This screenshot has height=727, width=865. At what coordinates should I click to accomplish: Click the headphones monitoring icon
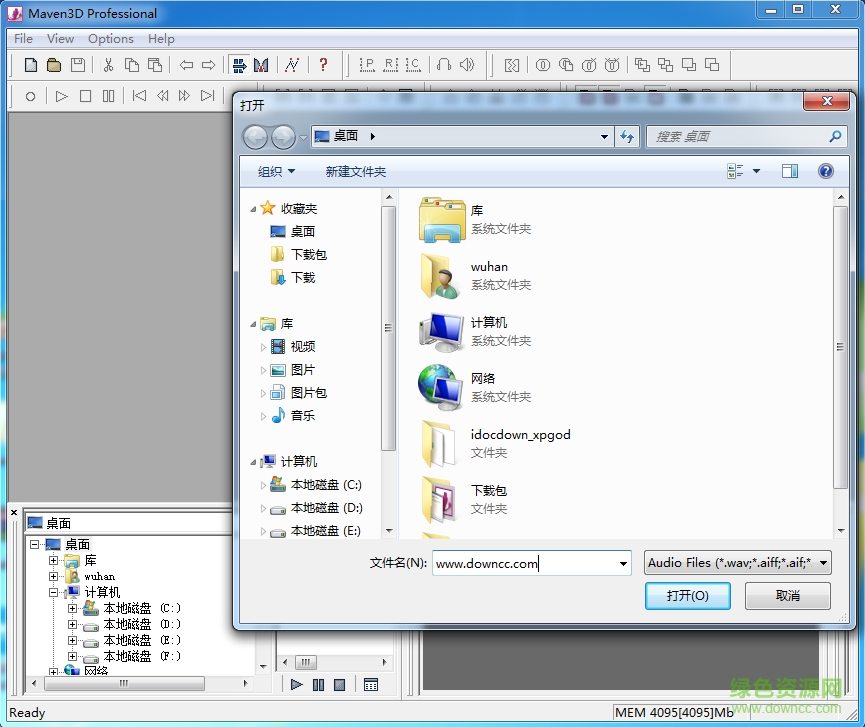pos(443,64)
